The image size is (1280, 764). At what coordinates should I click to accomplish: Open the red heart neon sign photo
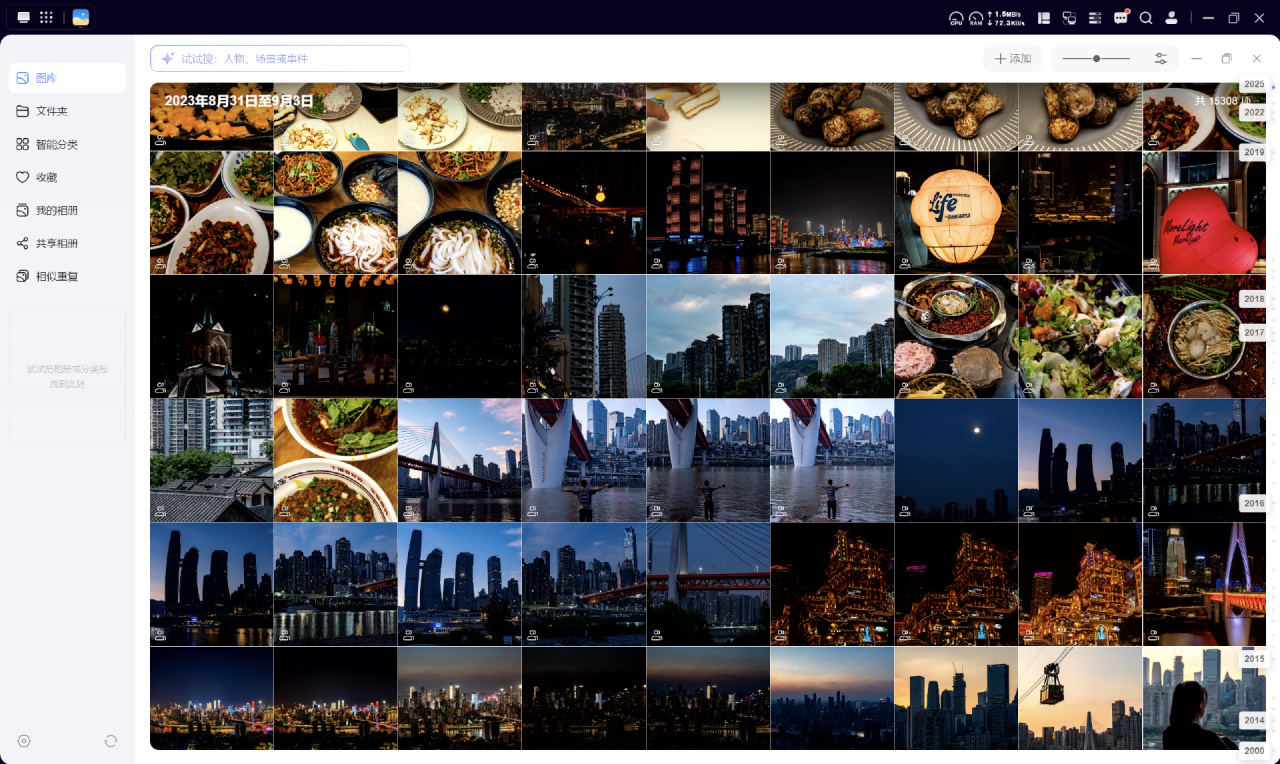click(1204, 213)
